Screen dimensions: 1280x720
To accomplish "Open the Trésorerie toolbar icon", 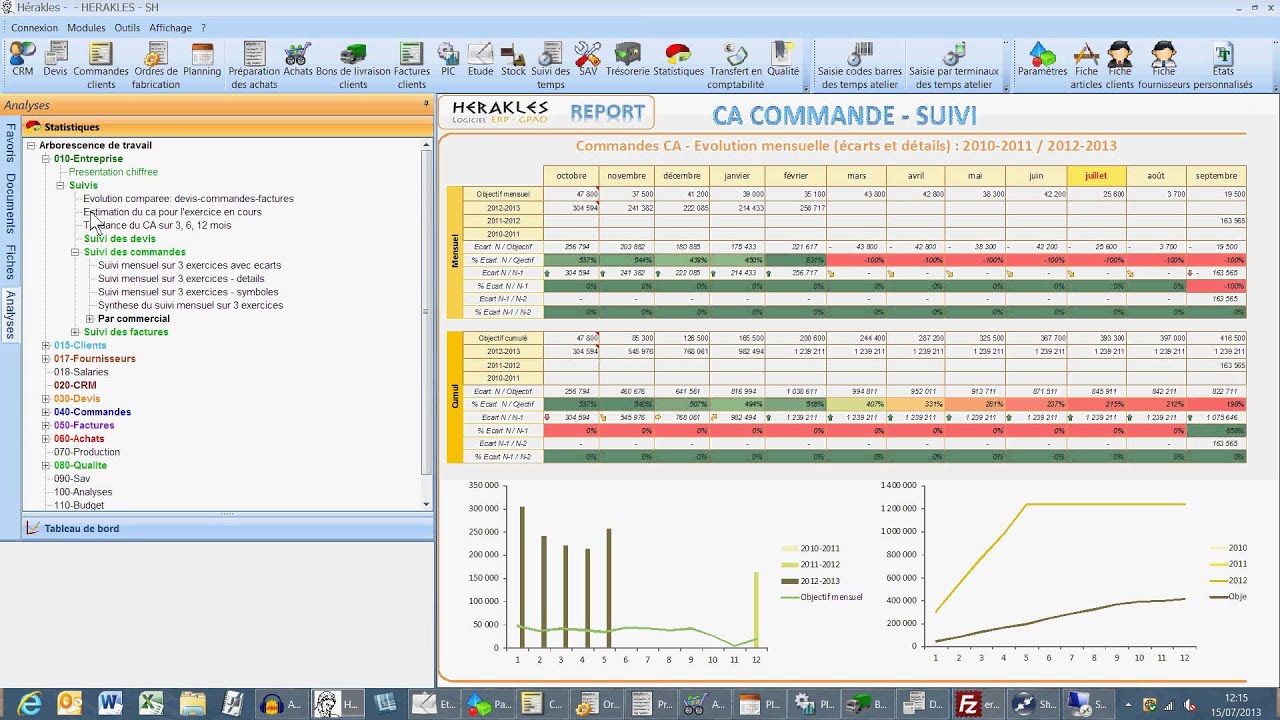I will tap(627, 60).
